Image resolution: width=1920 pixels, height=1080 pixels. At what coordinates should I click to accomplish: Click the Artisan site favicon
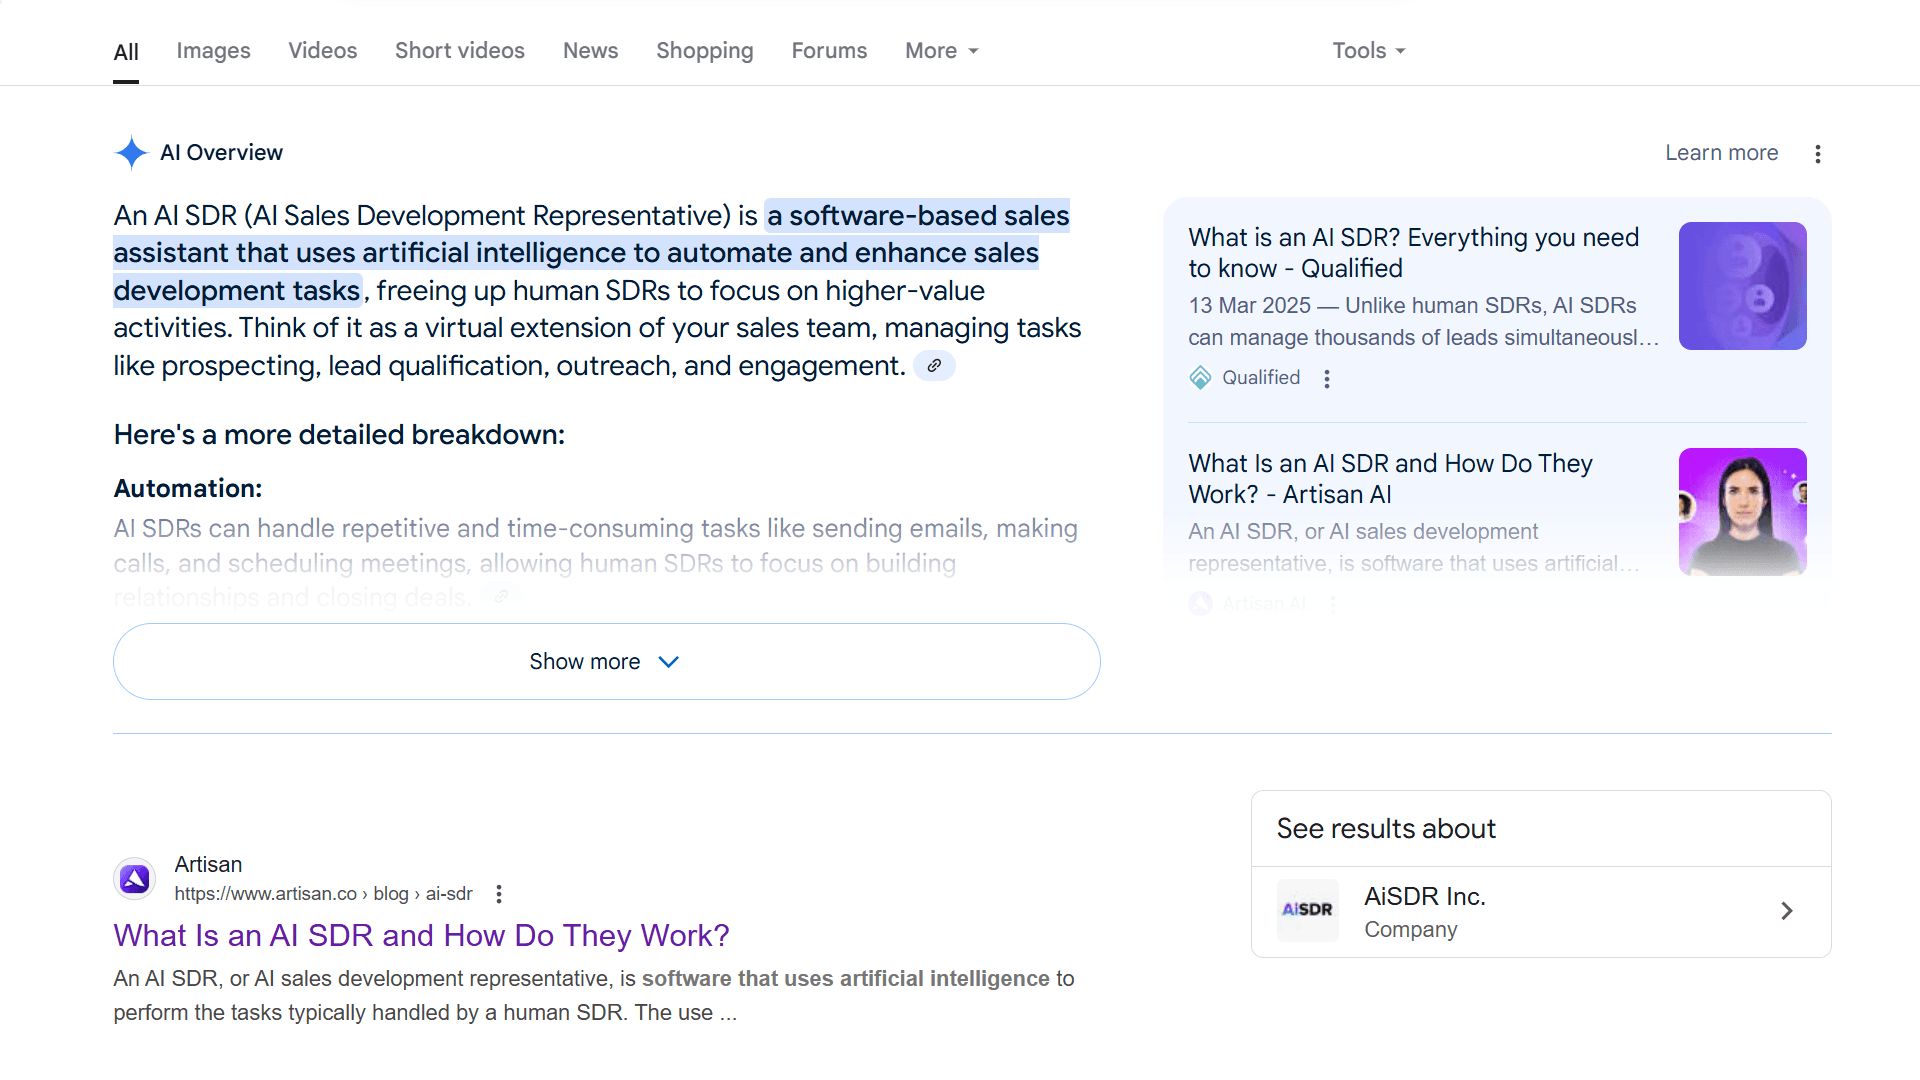(135, 879)
